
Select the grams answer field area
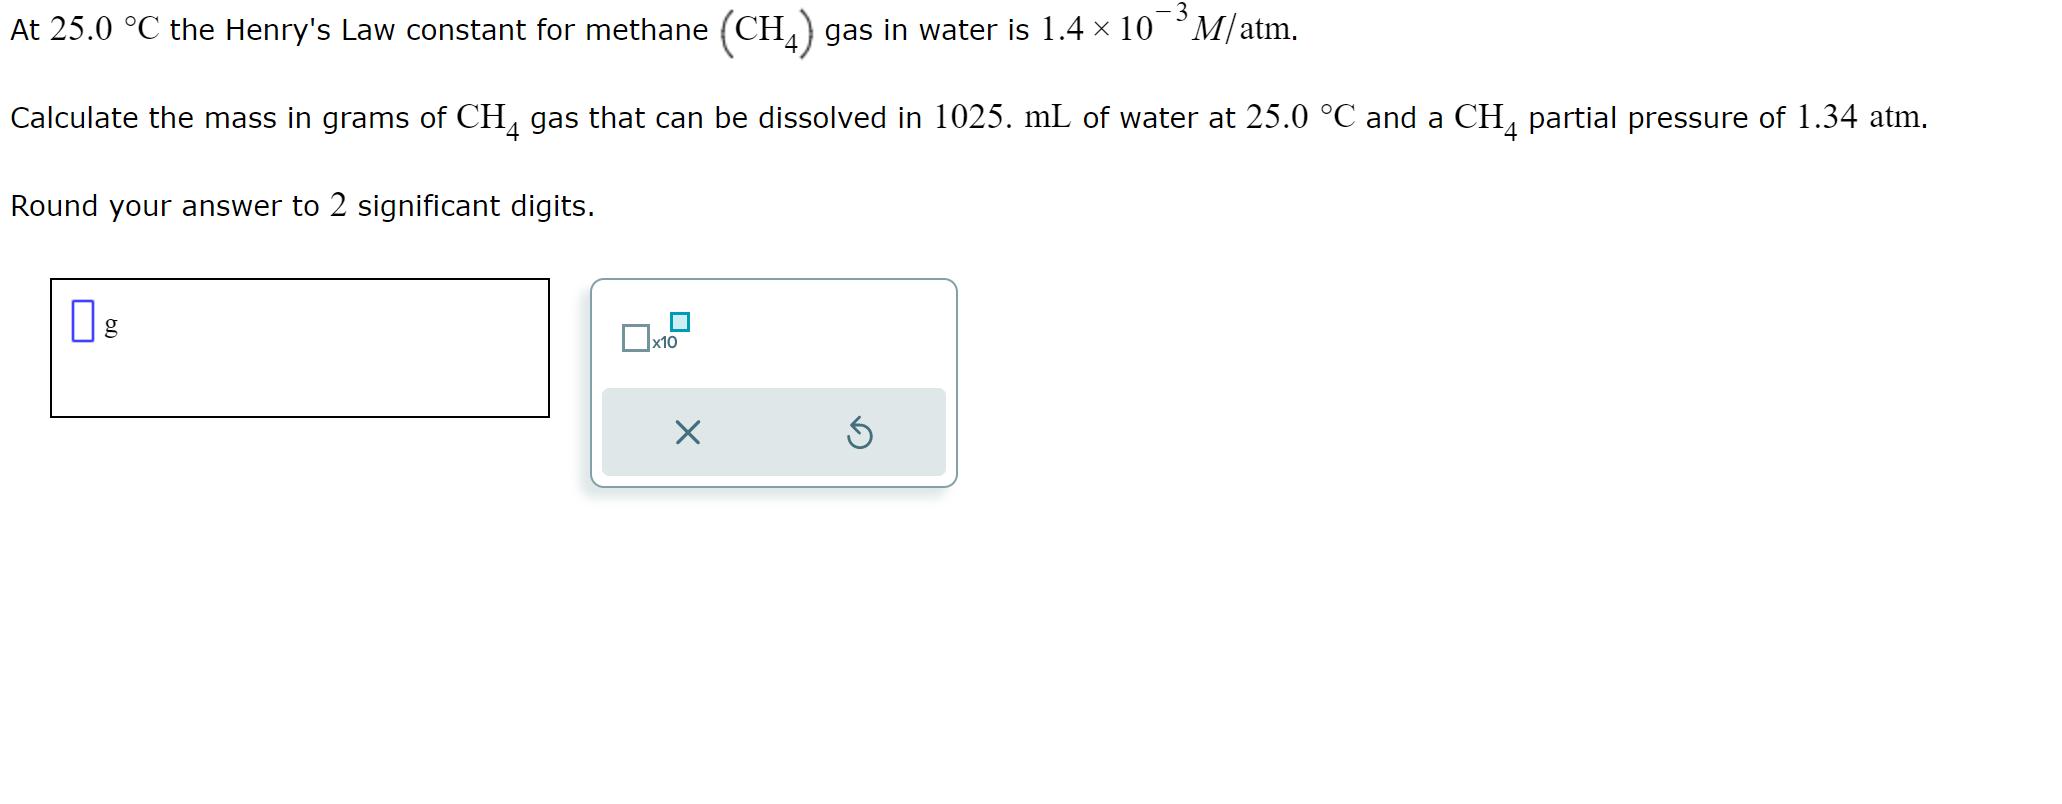[x=300, y=347]
